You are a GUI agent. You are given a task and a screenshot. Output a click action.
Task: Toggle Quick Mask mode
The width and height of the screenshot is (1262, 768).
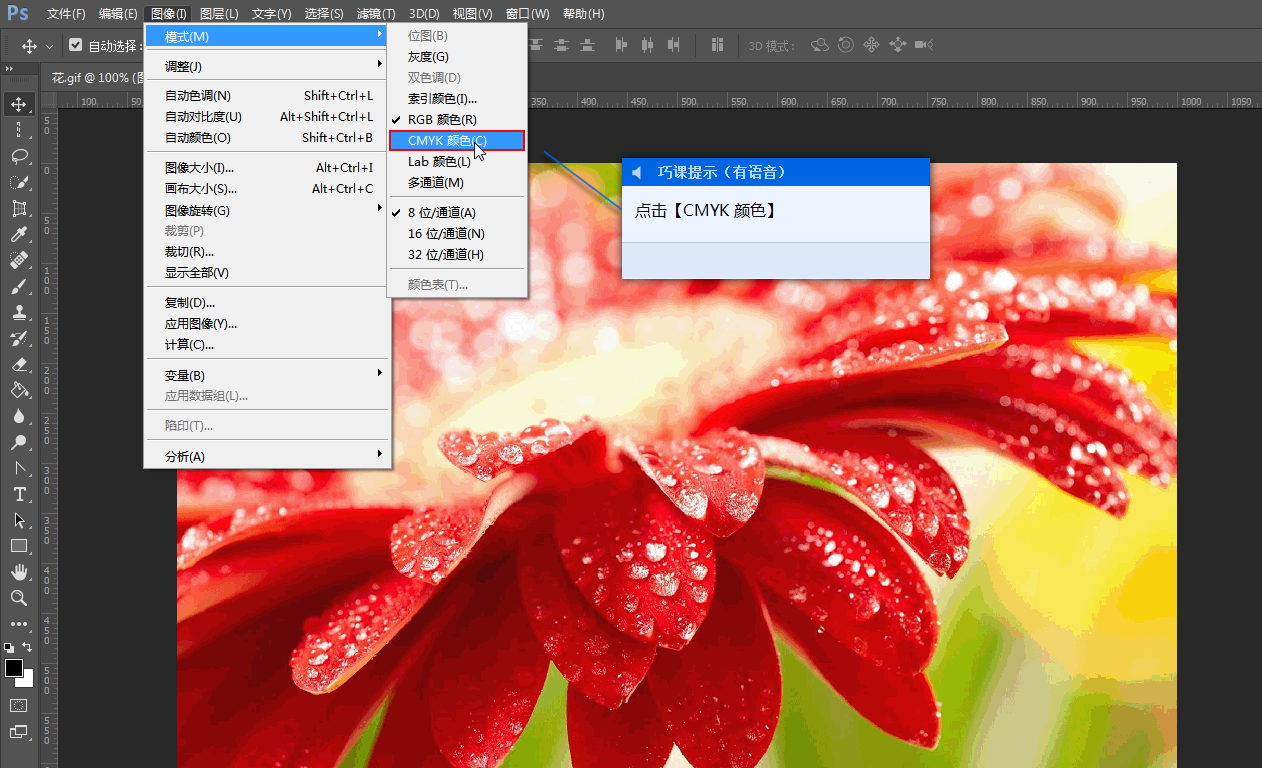pyautogui.click(x=19, y=704)
